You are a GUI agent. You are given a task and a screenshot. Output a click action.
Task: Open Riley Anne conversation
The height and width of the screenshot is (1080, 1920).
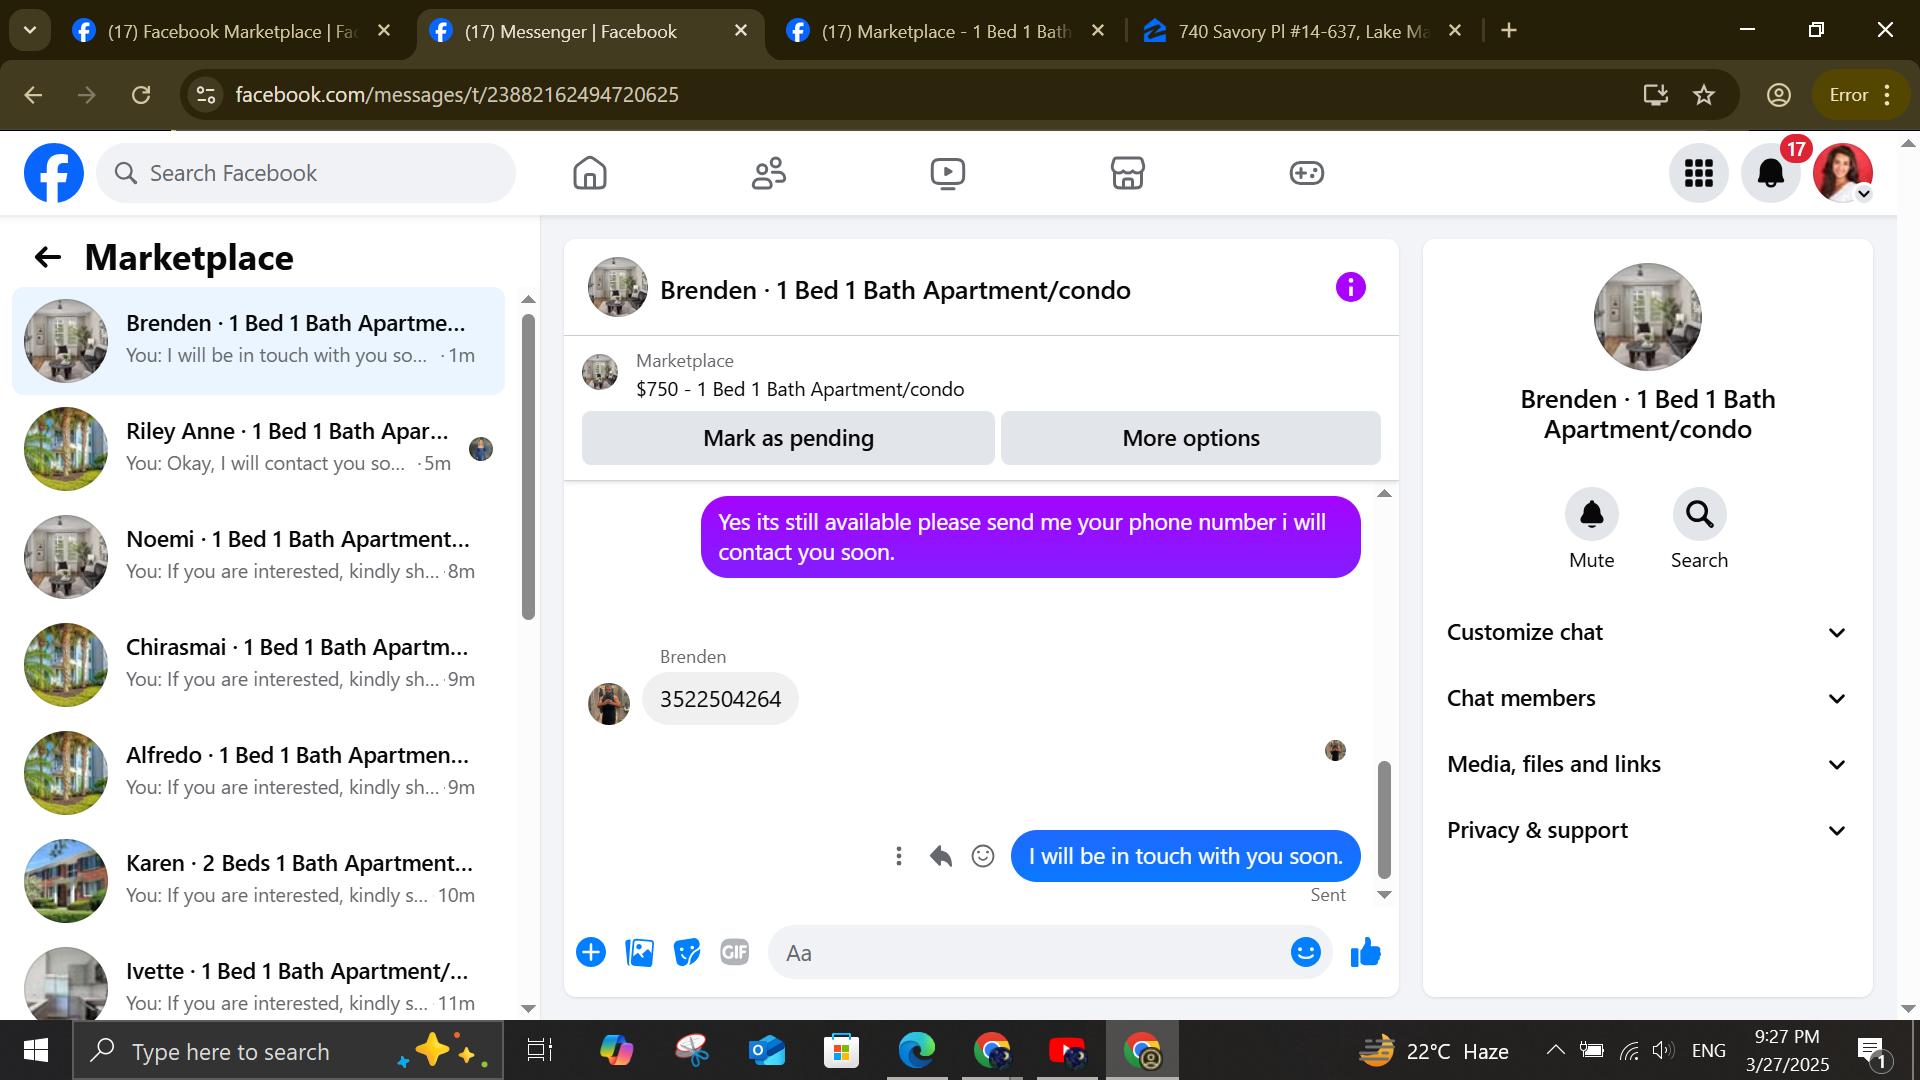258,448
